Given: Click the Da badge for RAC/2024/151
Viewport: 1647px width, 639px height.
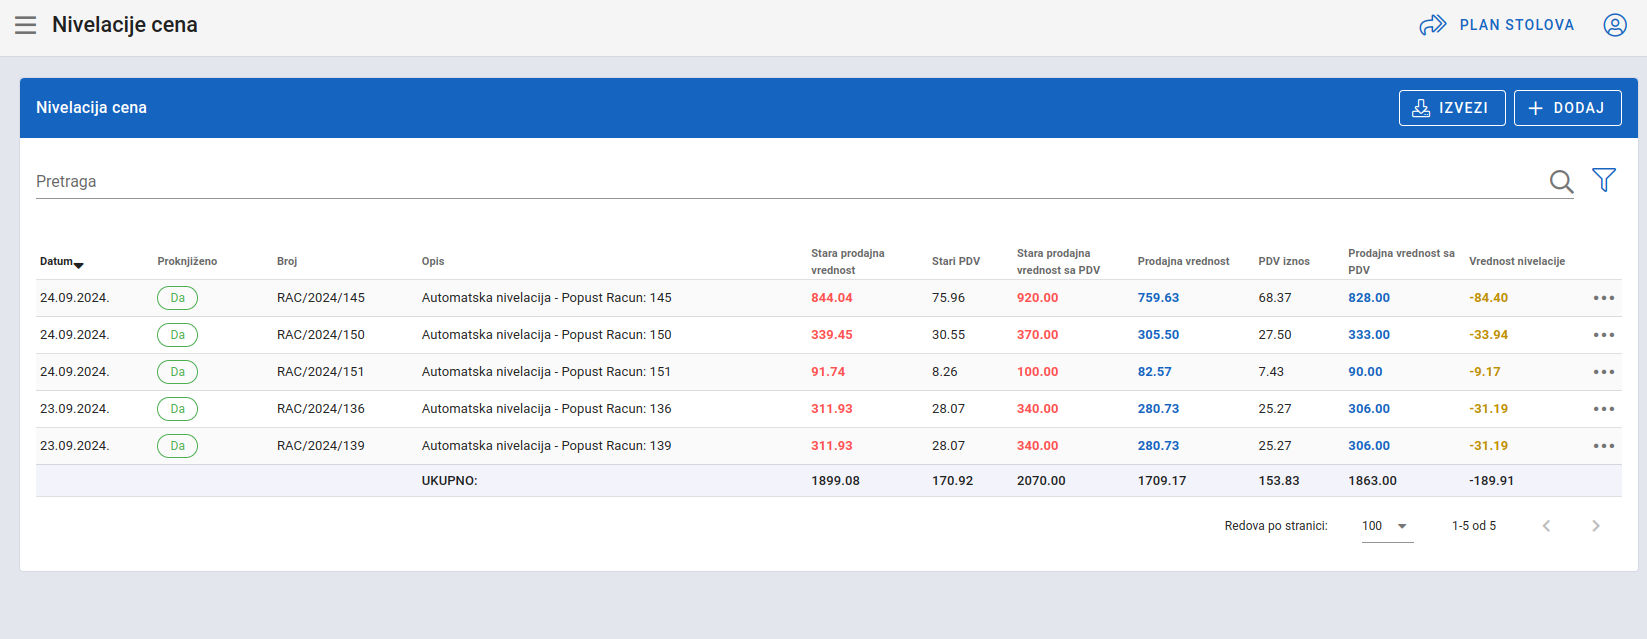Looking at the screenshot, I should coord(177,372).
